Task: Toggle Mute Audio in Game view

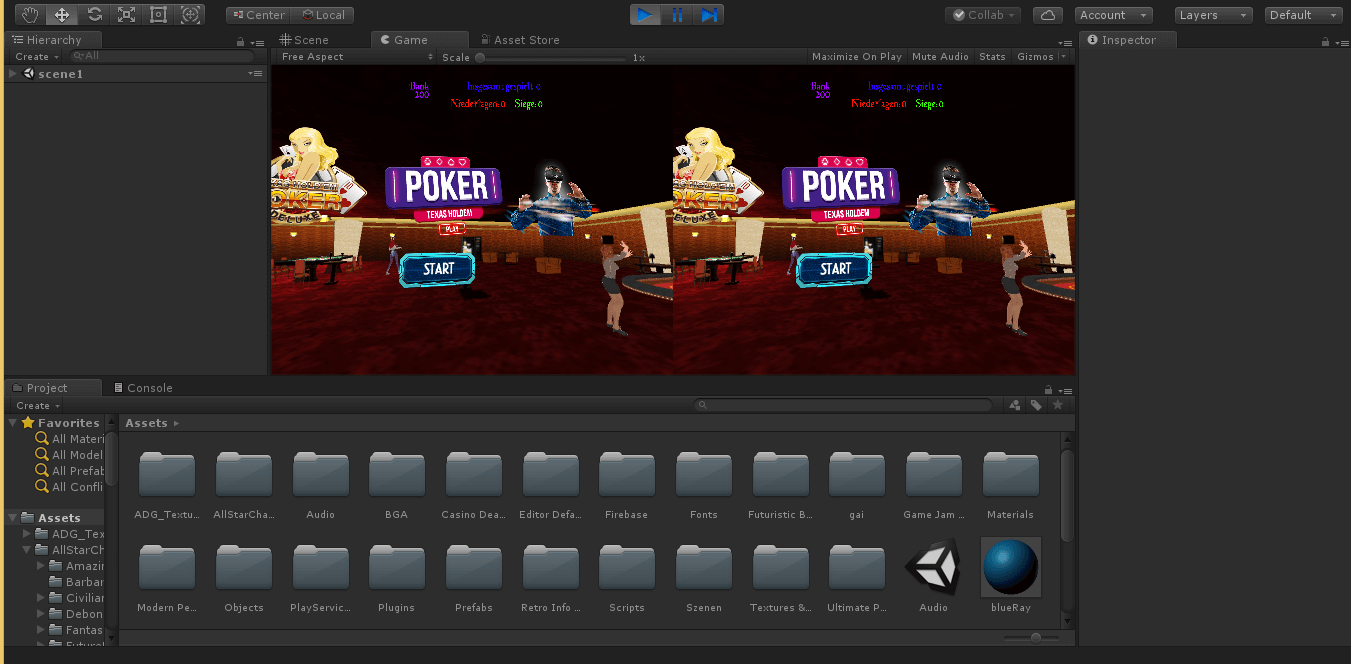Action: click(x=940, y=57)
